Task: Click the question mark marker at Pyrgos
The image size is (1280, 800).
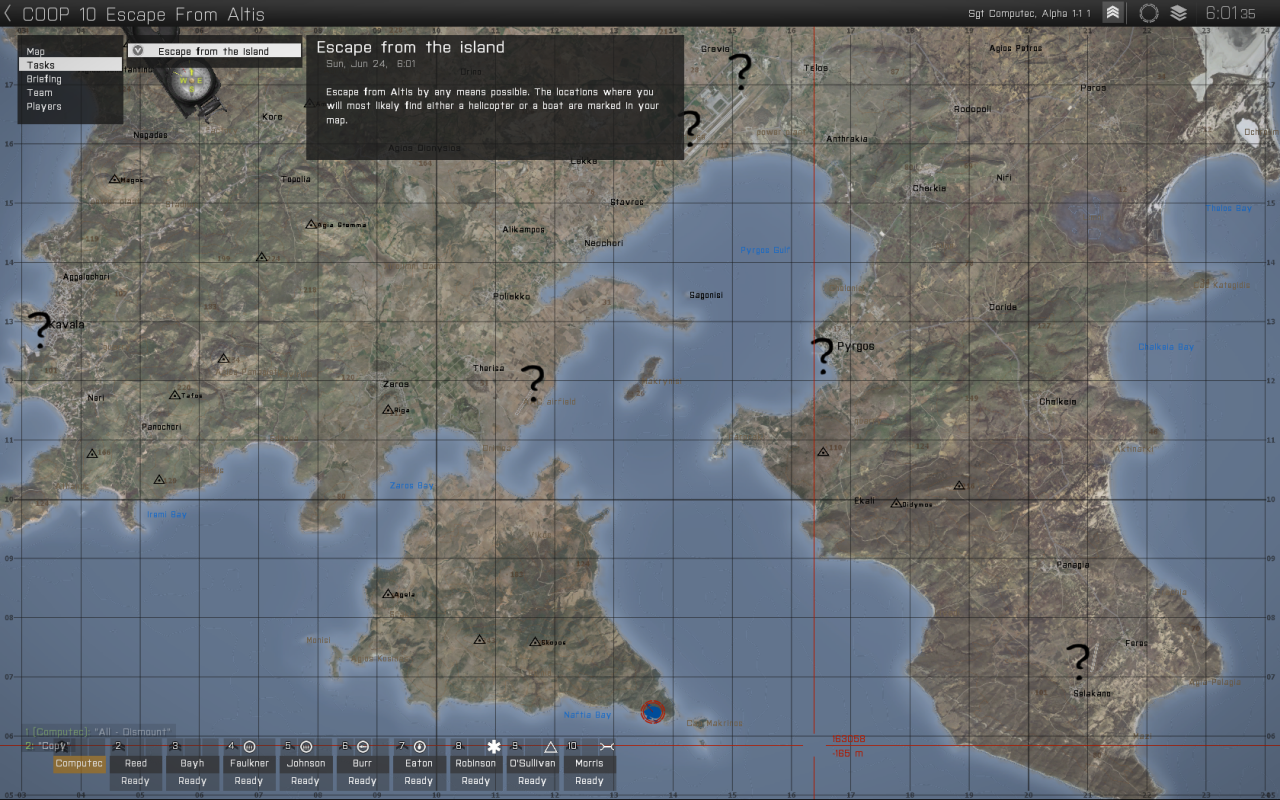Action: [822, 355]
